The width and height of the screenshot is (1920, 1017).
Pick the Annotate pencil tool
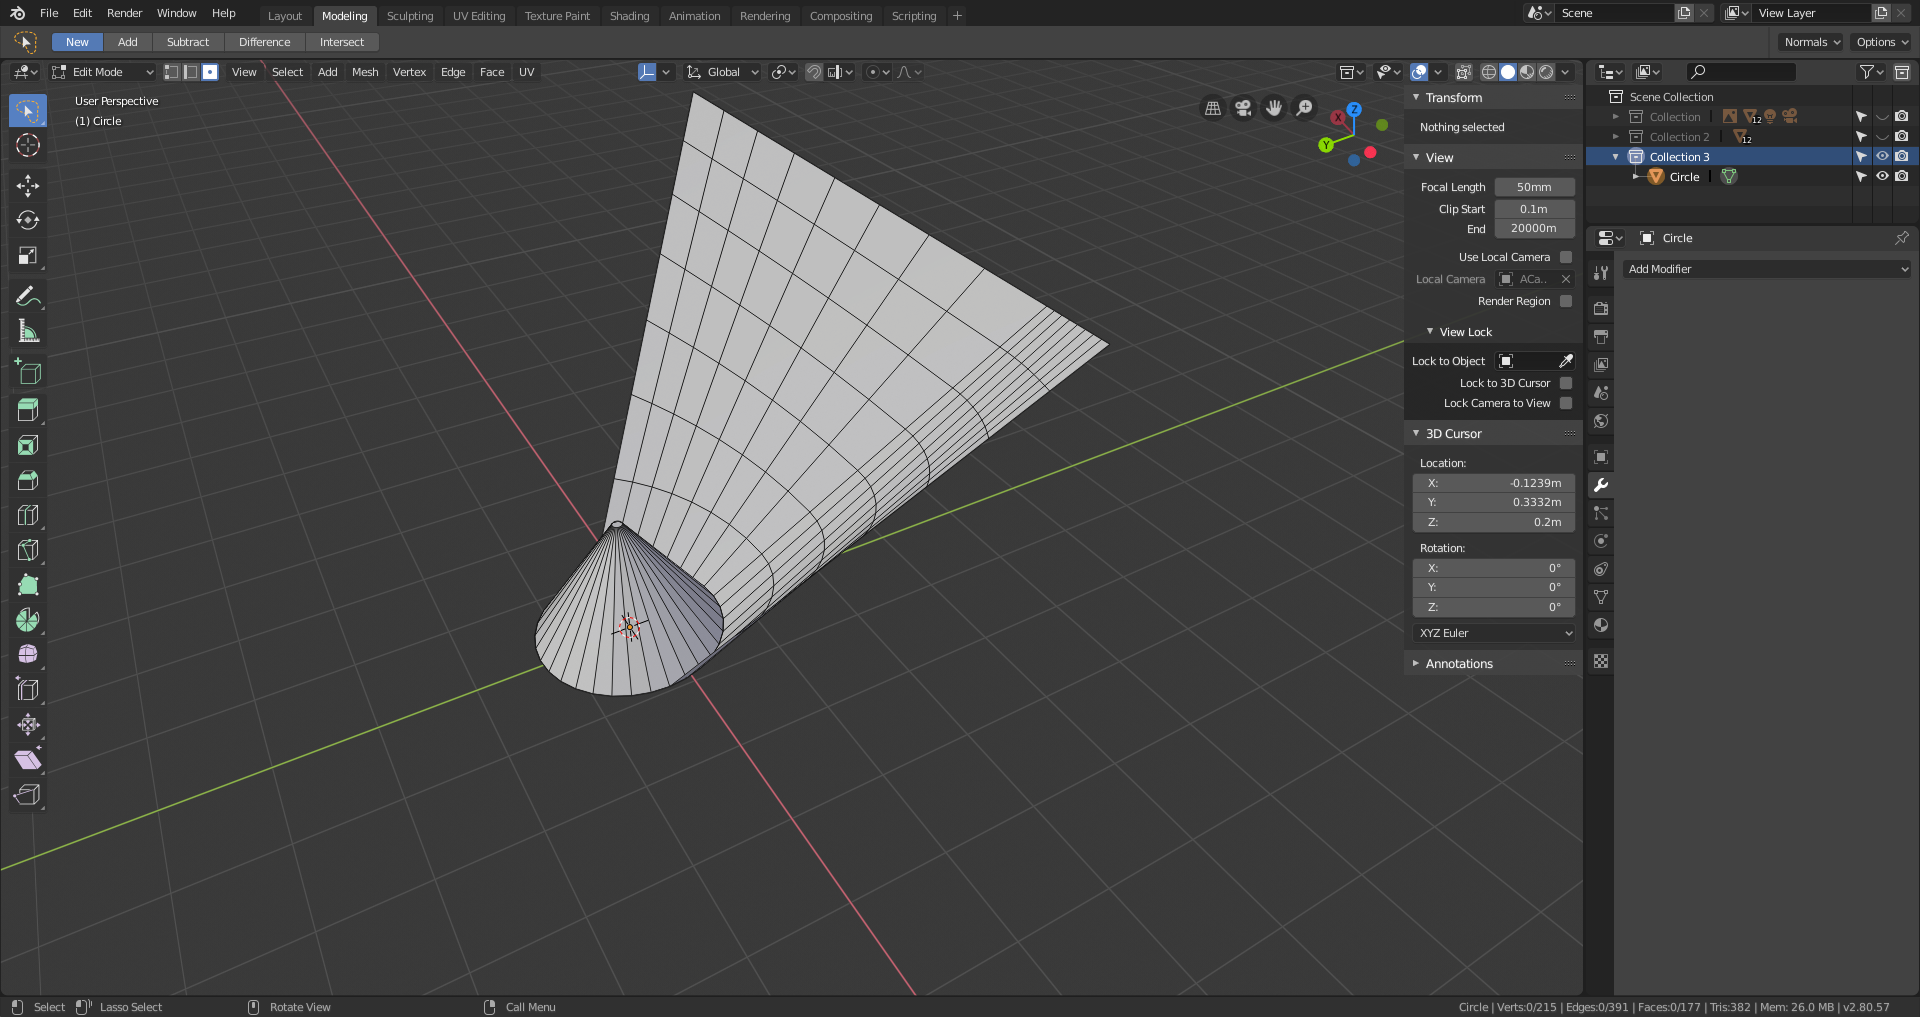click(28, 296)
